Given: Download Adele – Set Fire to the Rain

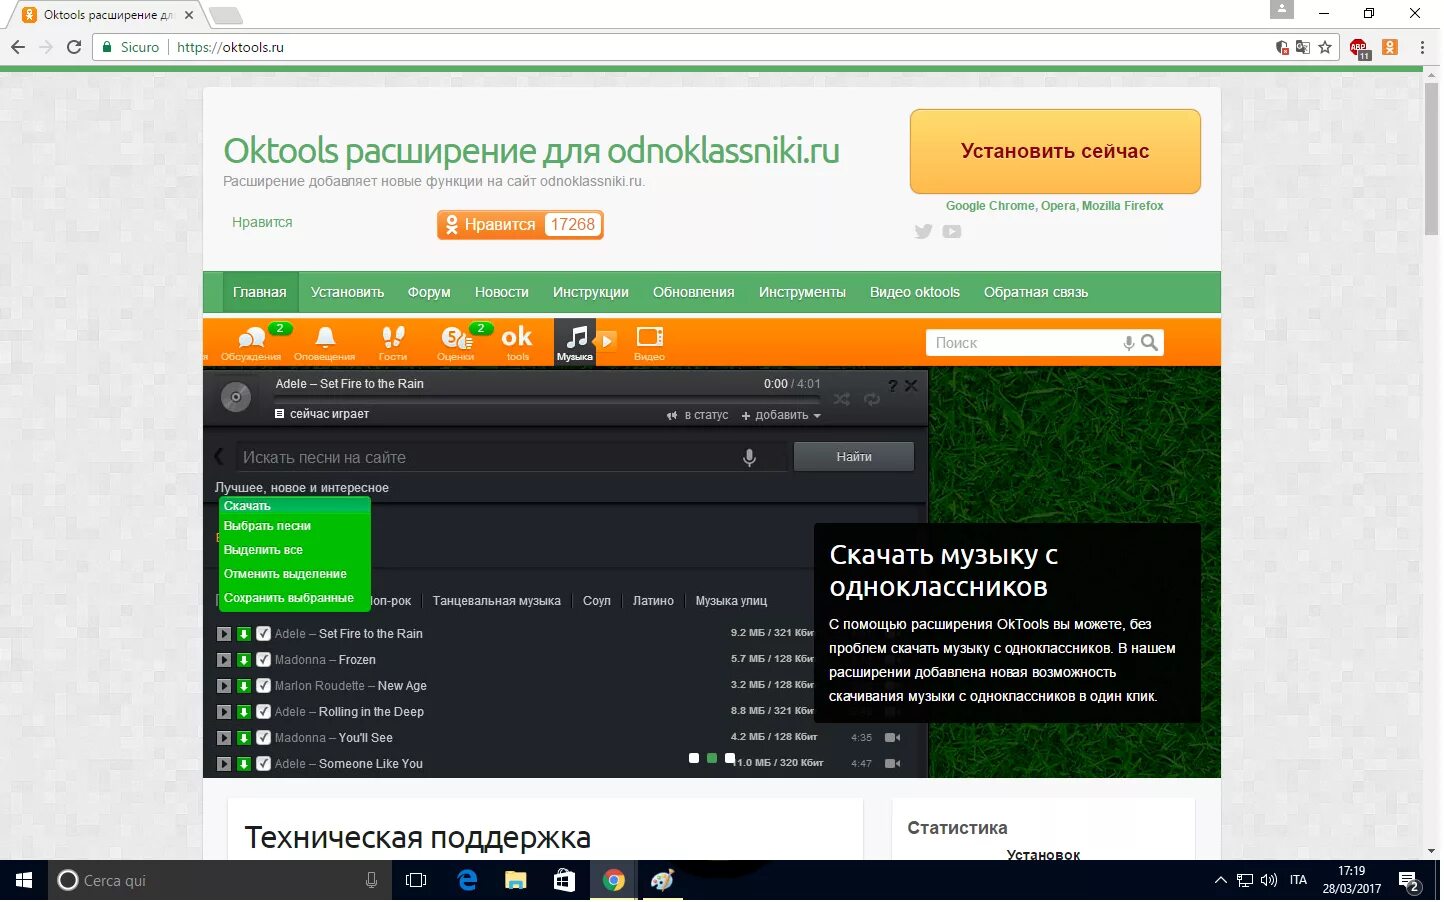Looking at the screenshot, I should (x=244, y=635).
